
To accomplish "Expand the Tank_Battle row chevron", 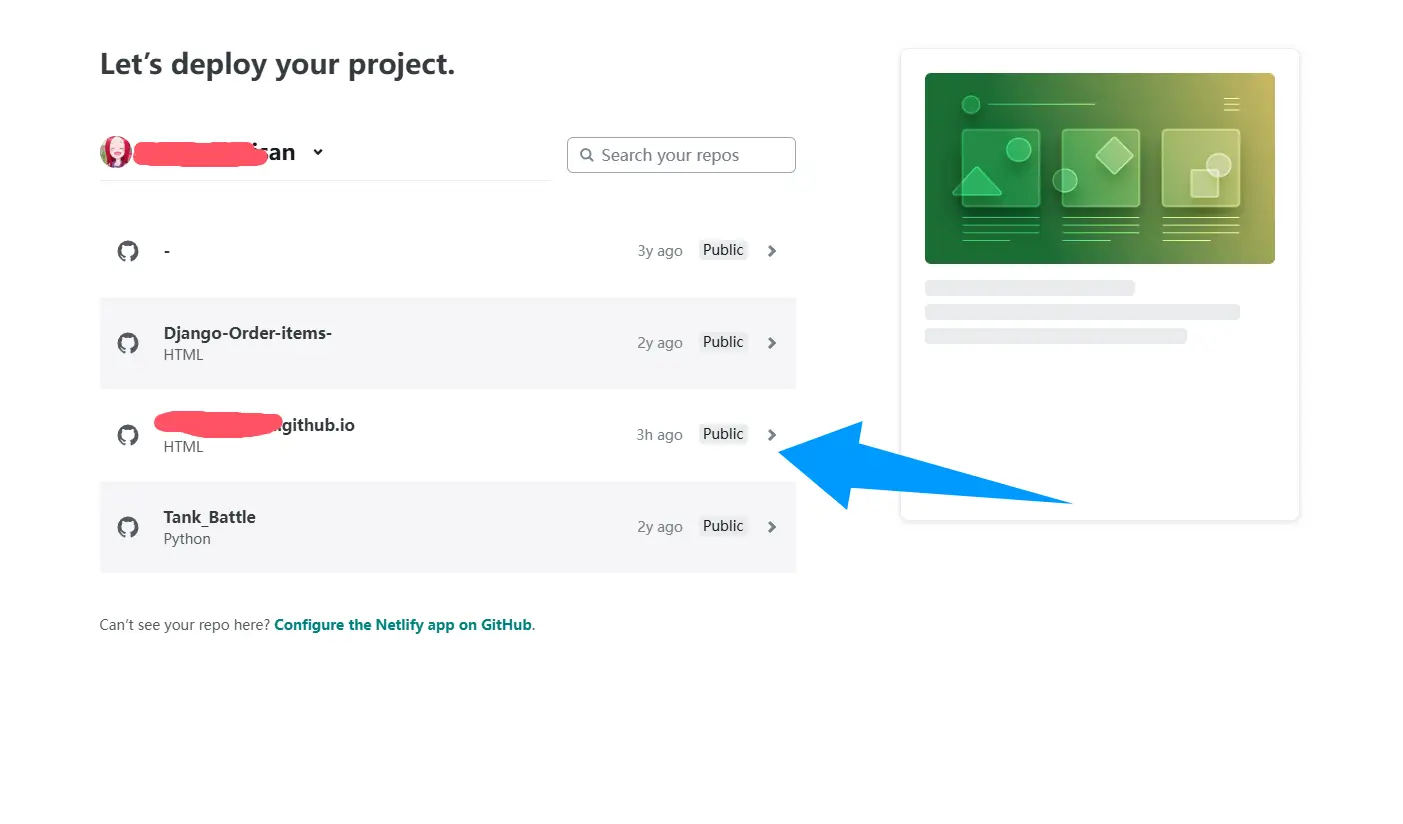I will 771,527.
